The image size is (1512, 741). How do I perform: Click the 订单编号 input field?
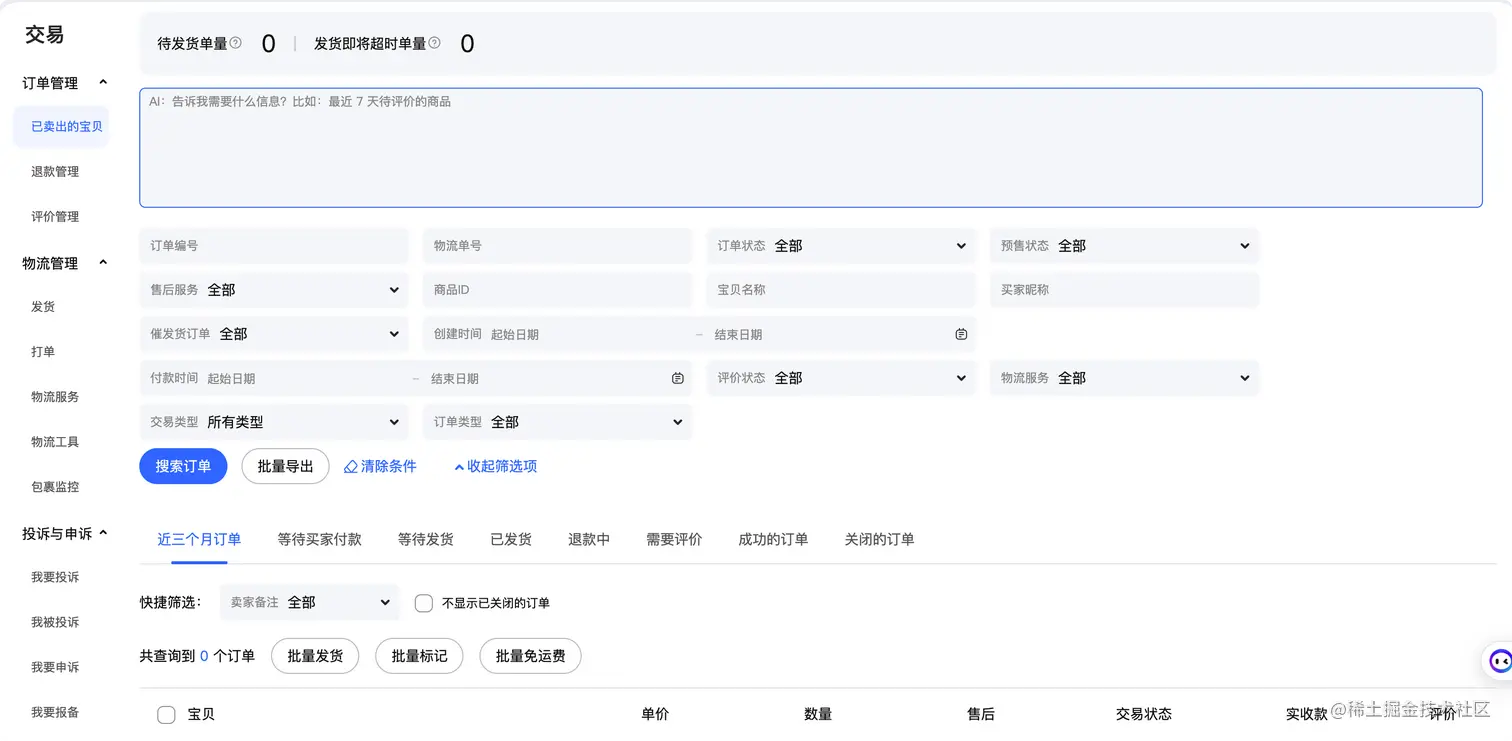(274, 246)
